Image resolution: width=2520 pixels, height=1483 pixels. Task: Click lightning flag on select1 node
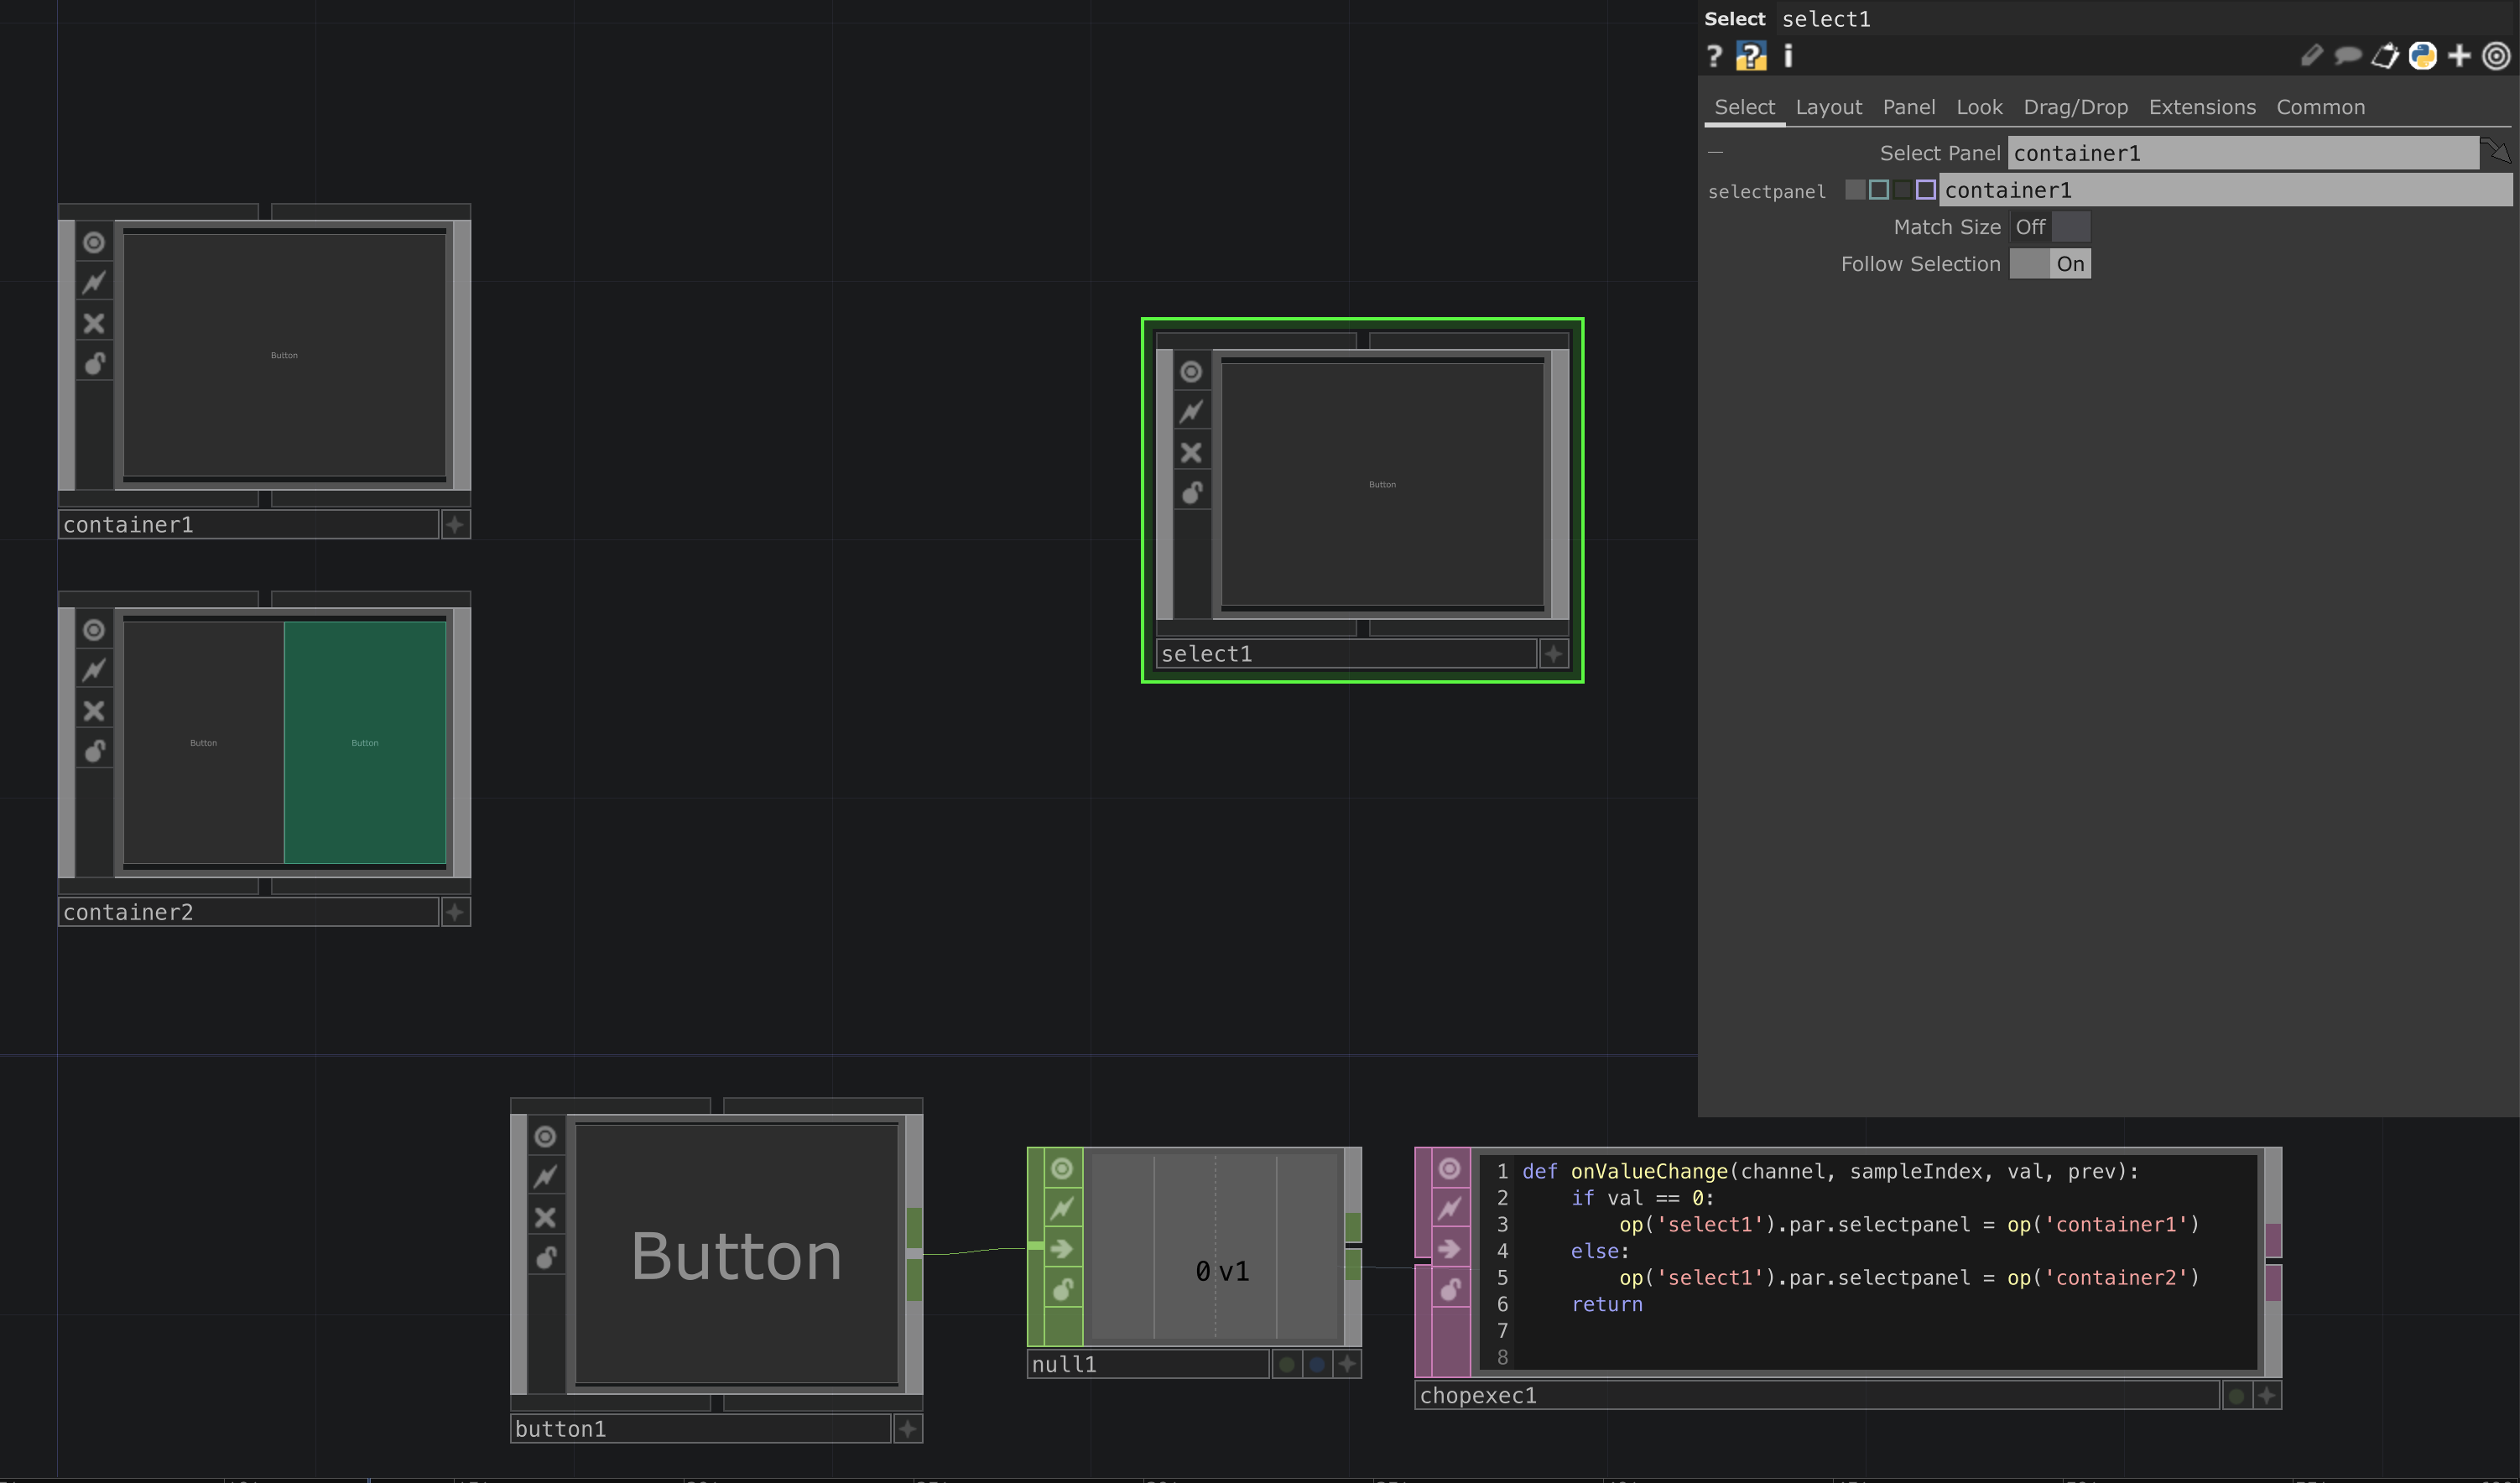coord(1191,412)
